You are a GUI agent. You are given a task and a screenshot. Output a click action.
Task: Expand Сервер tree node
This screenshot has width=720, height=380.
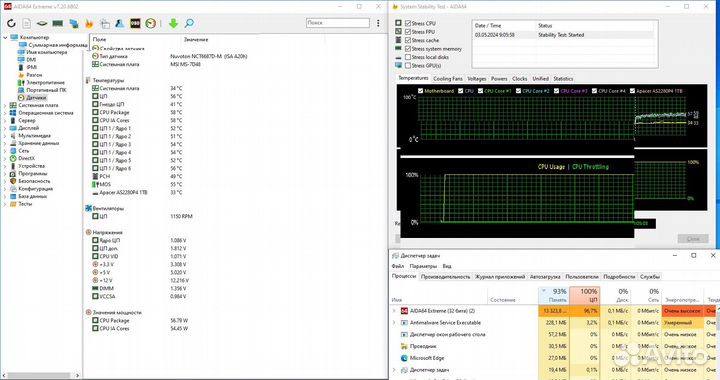click(5, 121)
